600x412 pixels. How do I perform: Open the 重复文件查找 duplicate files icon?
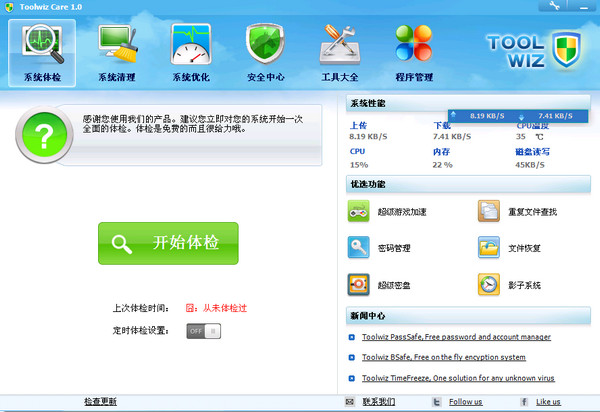click(x=489, y=211)
